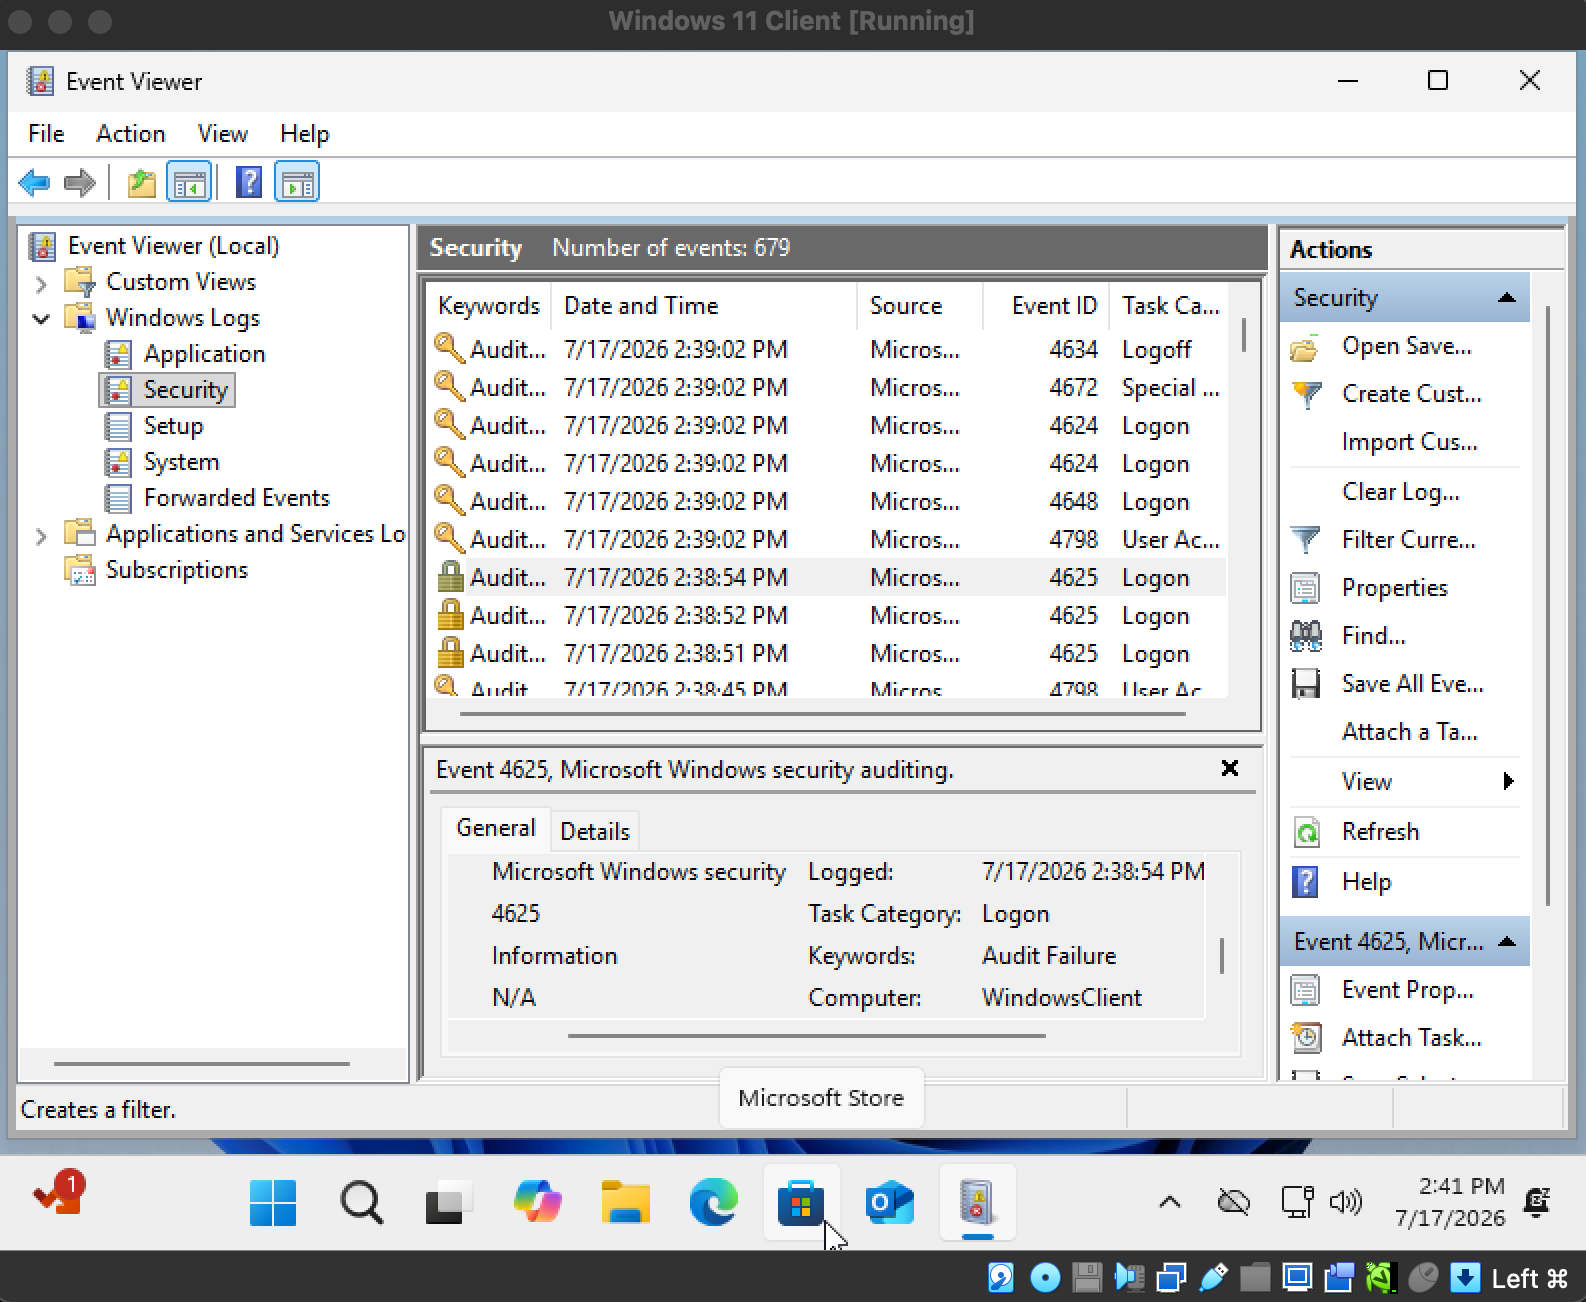Click Filter Current Log funnel icon
Image resolution: width=1586 pixels, height=1302 pixels.
click(1306, 540)
